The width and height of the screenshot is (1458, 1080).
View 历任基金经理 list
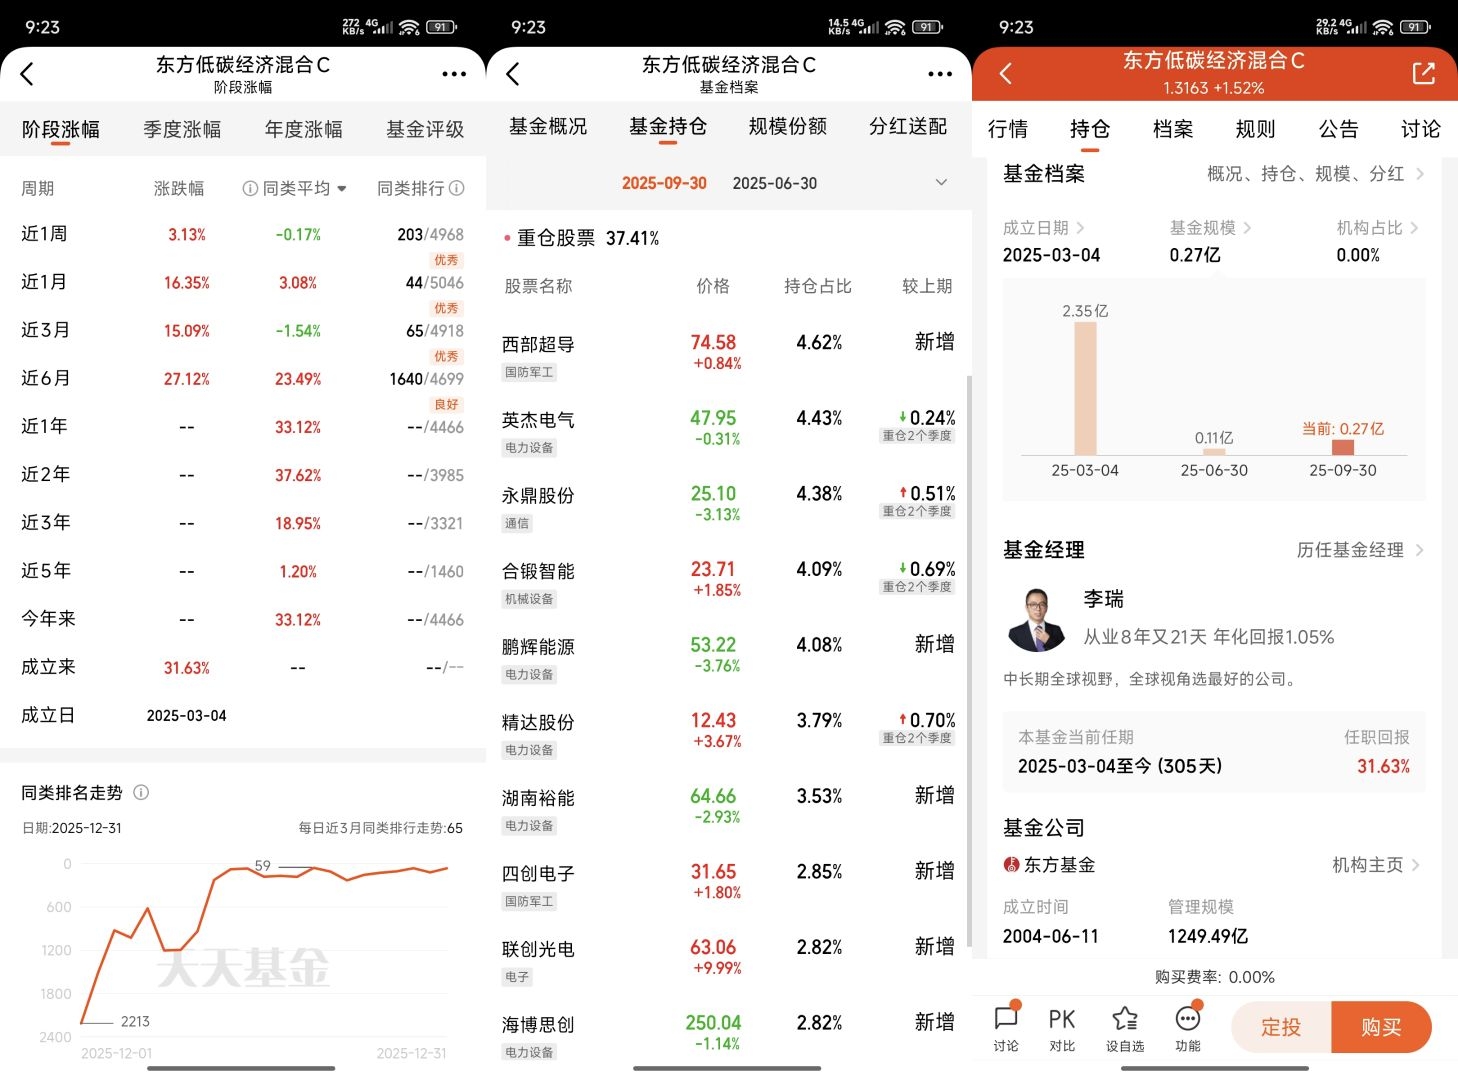point(1360,550)
